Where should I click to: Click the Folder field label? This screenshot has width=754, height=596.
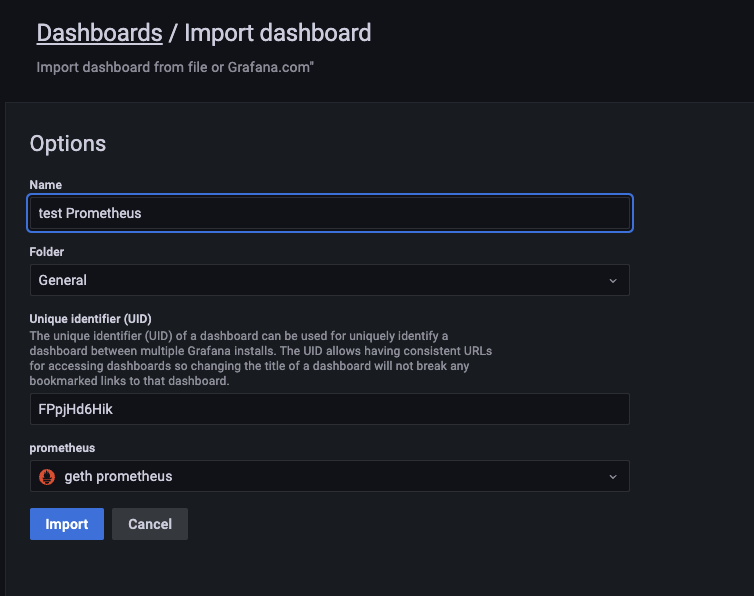(47, 252)
